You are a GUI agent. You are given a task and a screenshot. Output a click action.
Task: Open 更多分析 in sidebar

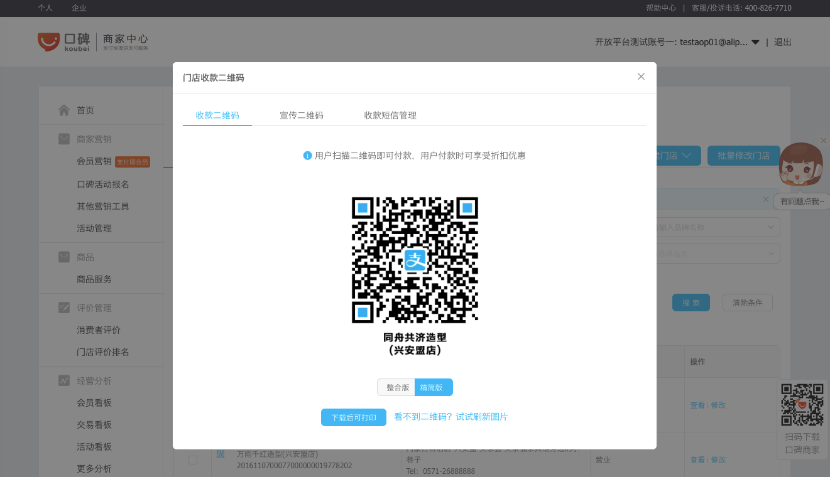pyautogui.click(x=94, y=469)
